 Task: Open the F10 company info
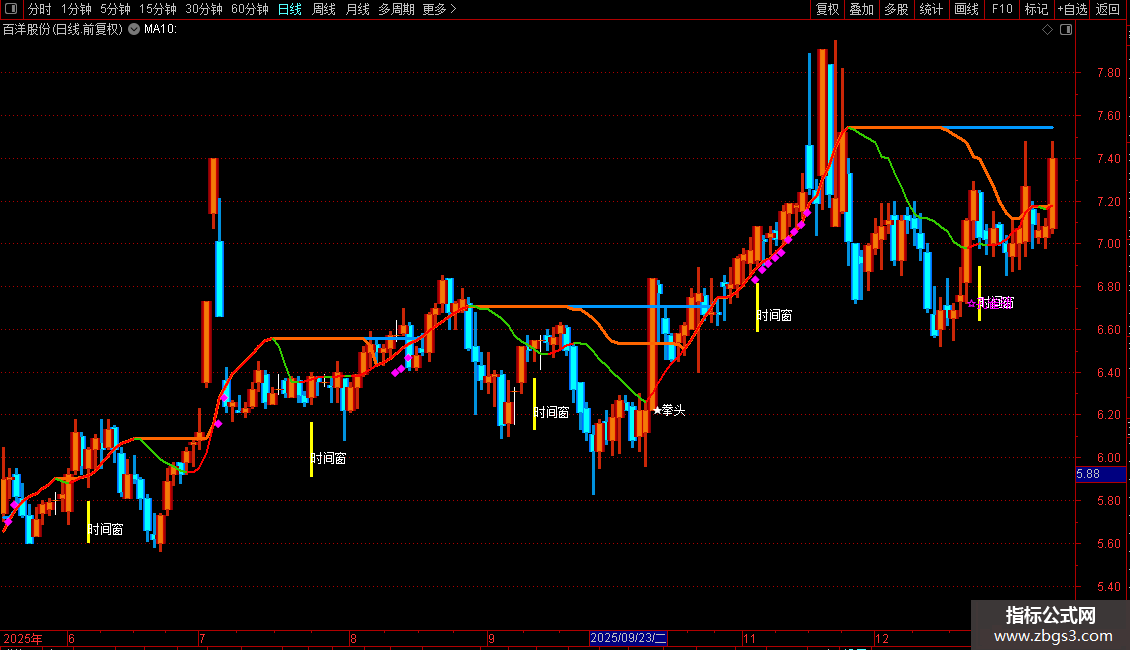(1002, 9)
